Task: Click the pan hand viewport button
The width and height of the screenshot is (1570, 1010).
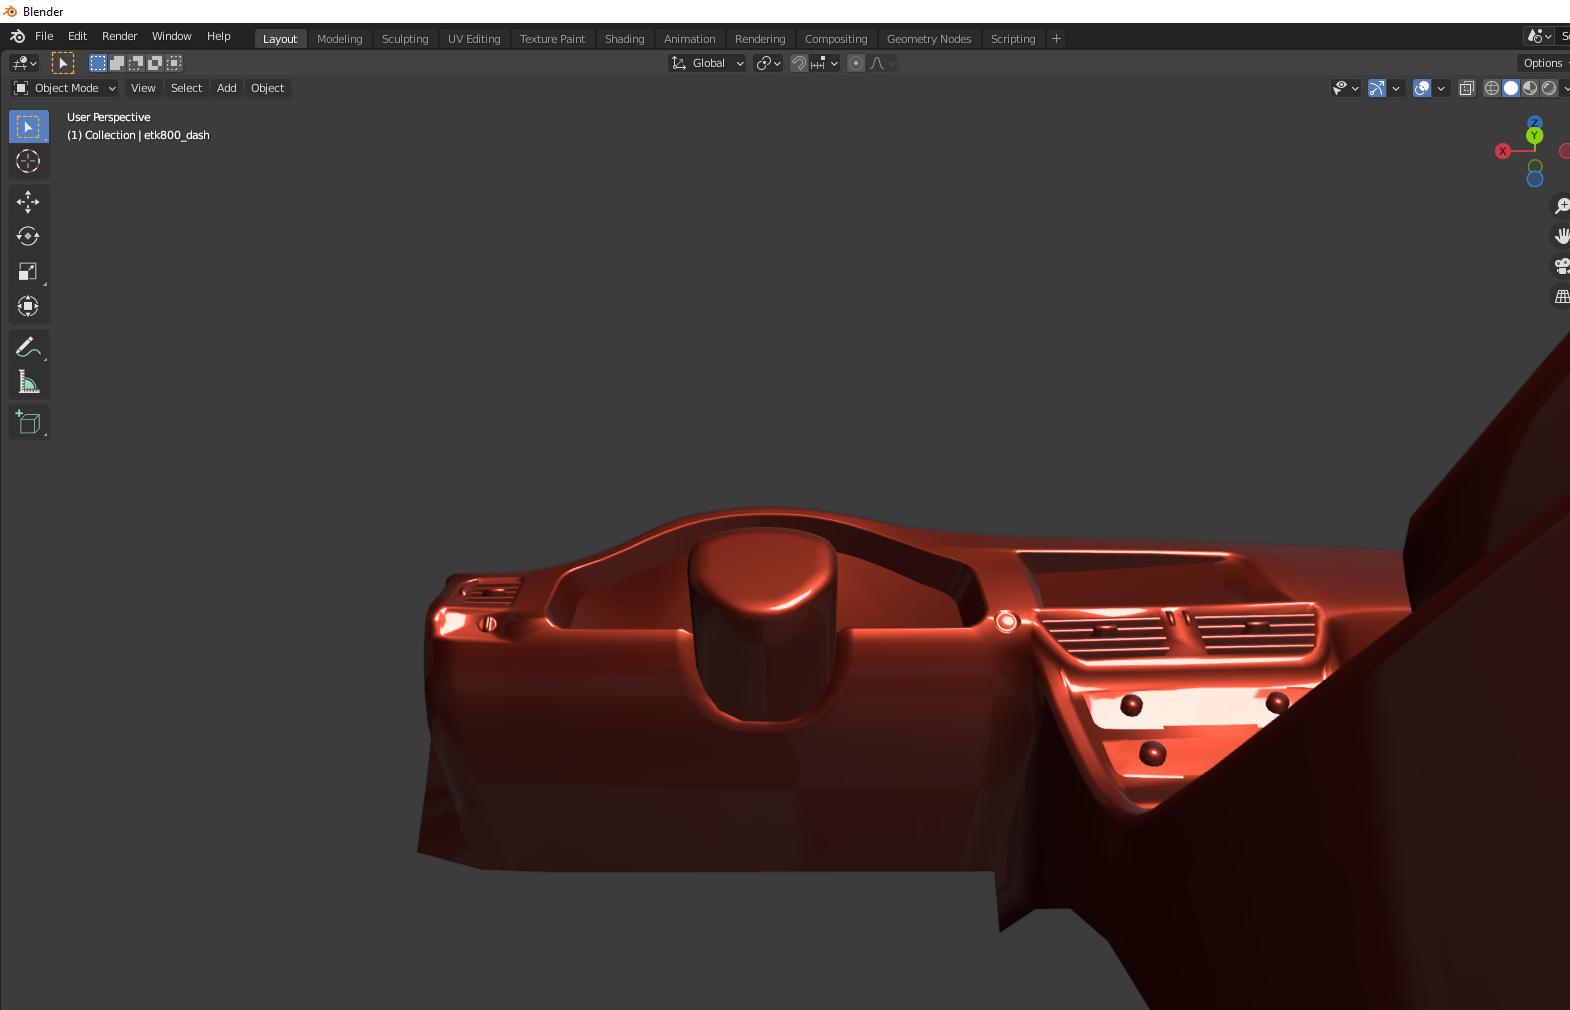Action: pyautogui.click(x=1561, y=236)
